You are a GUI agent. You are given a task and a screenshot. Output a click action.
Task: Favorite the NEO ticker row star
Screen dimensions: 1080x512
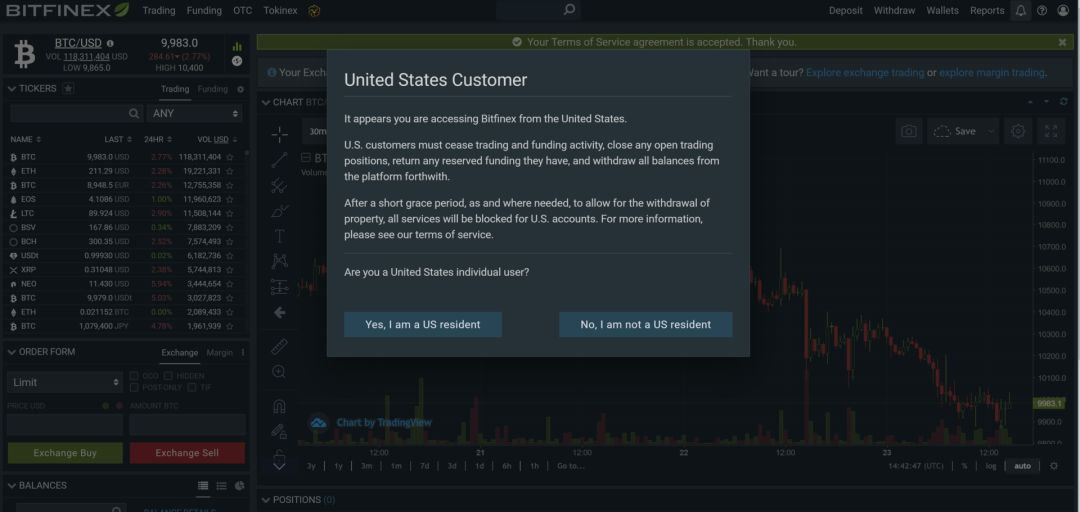[x=229, y=284]
